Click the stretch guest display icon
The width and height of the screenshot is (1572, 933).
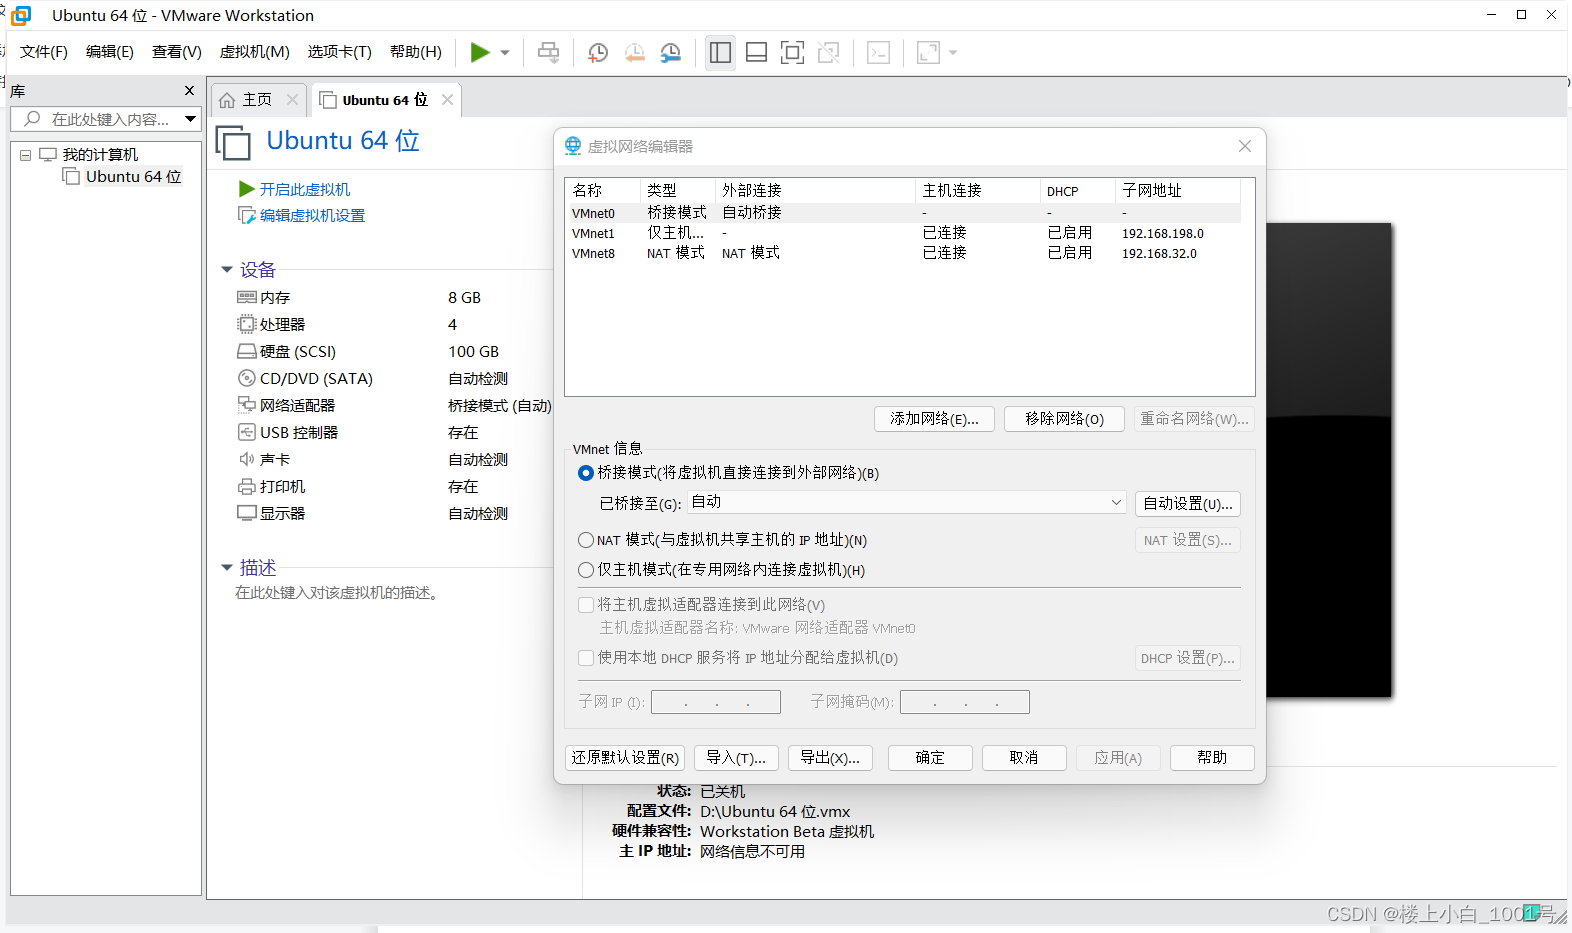tap(928, 52)
